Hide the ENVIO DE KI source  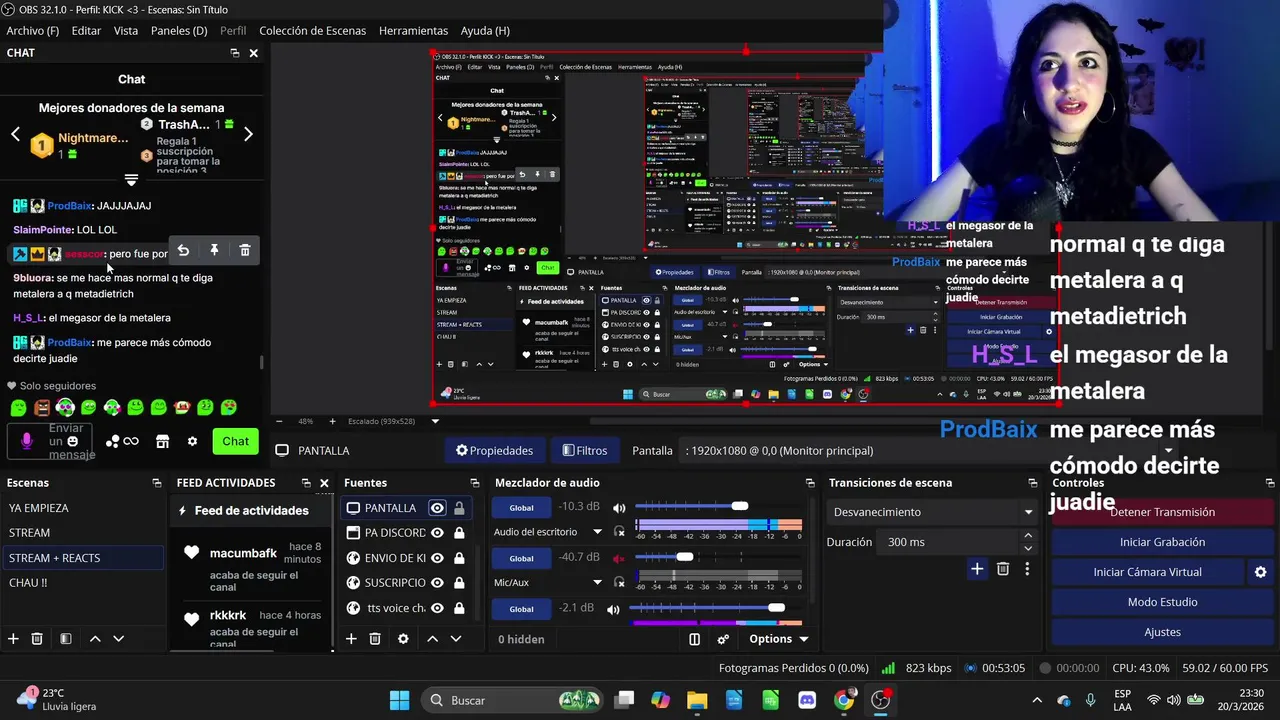point(437,558)
